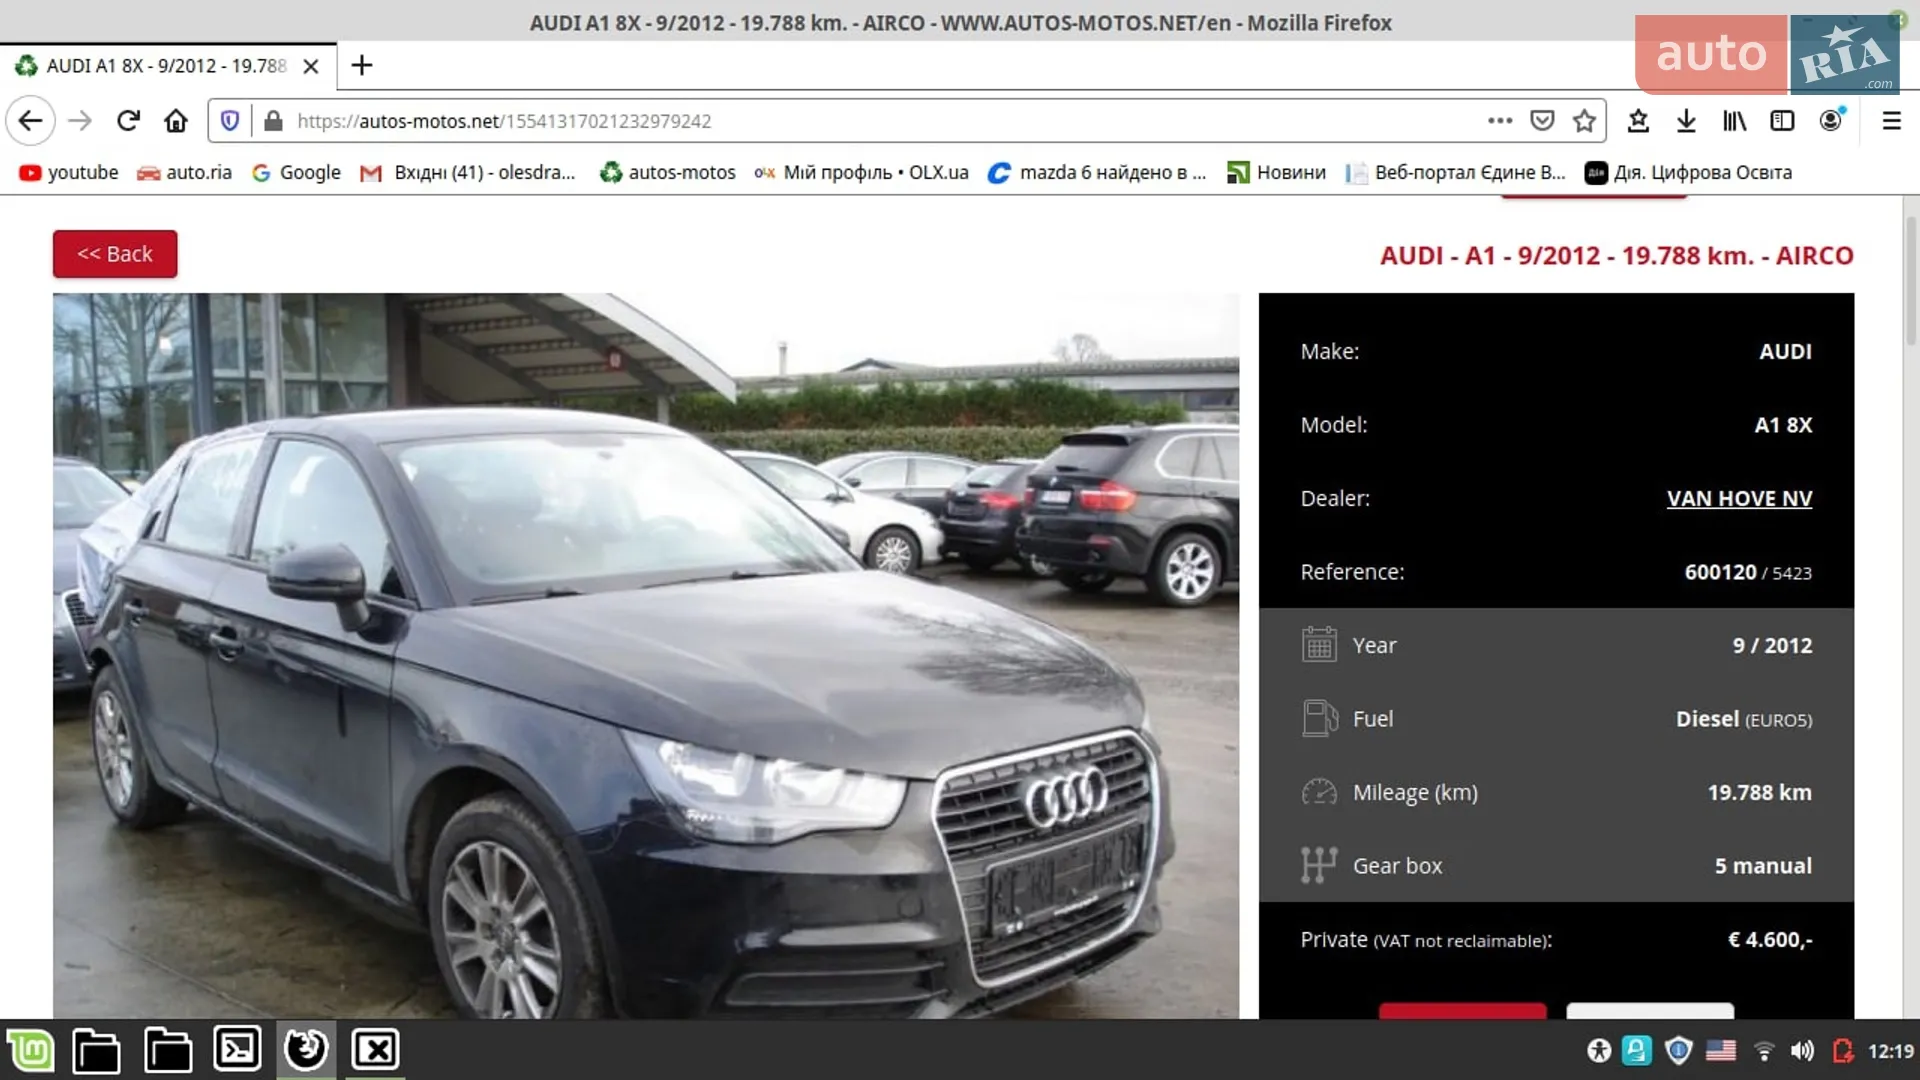
Task: Click the calendar icon beside Year
Action: pos(1319,645)
